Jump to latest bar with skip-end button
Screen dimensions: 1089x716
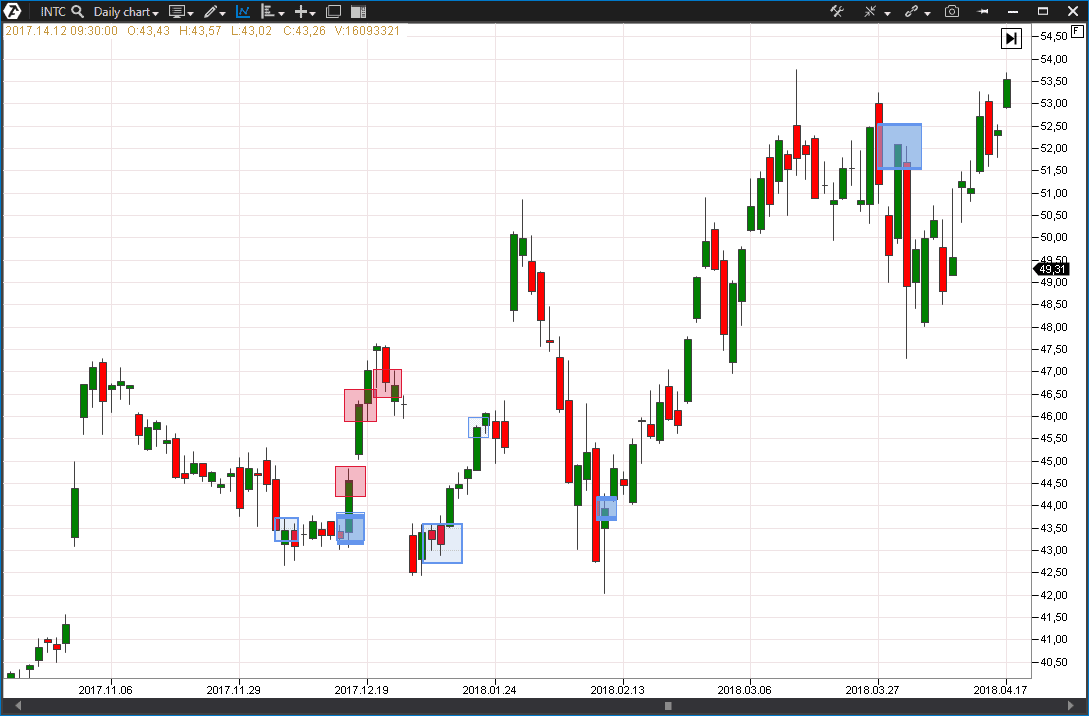coord(1011,38)
